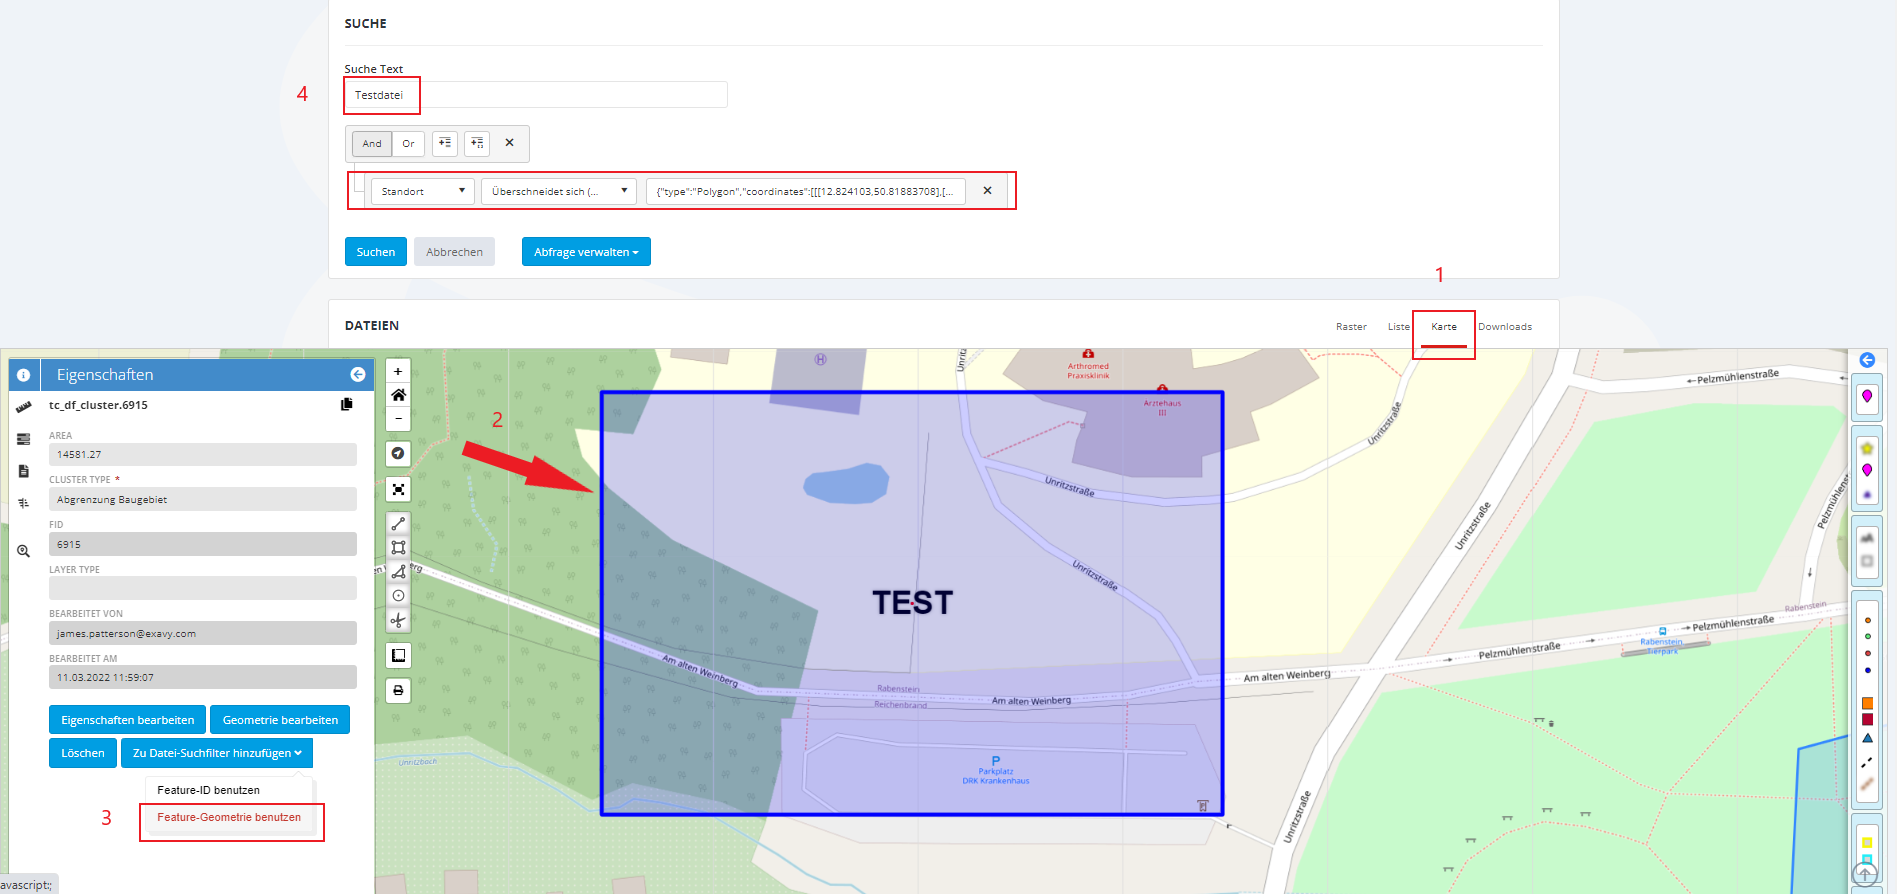1897x894 pixels.
Task: Select the scissors cut tool
Action: (398, 620)
